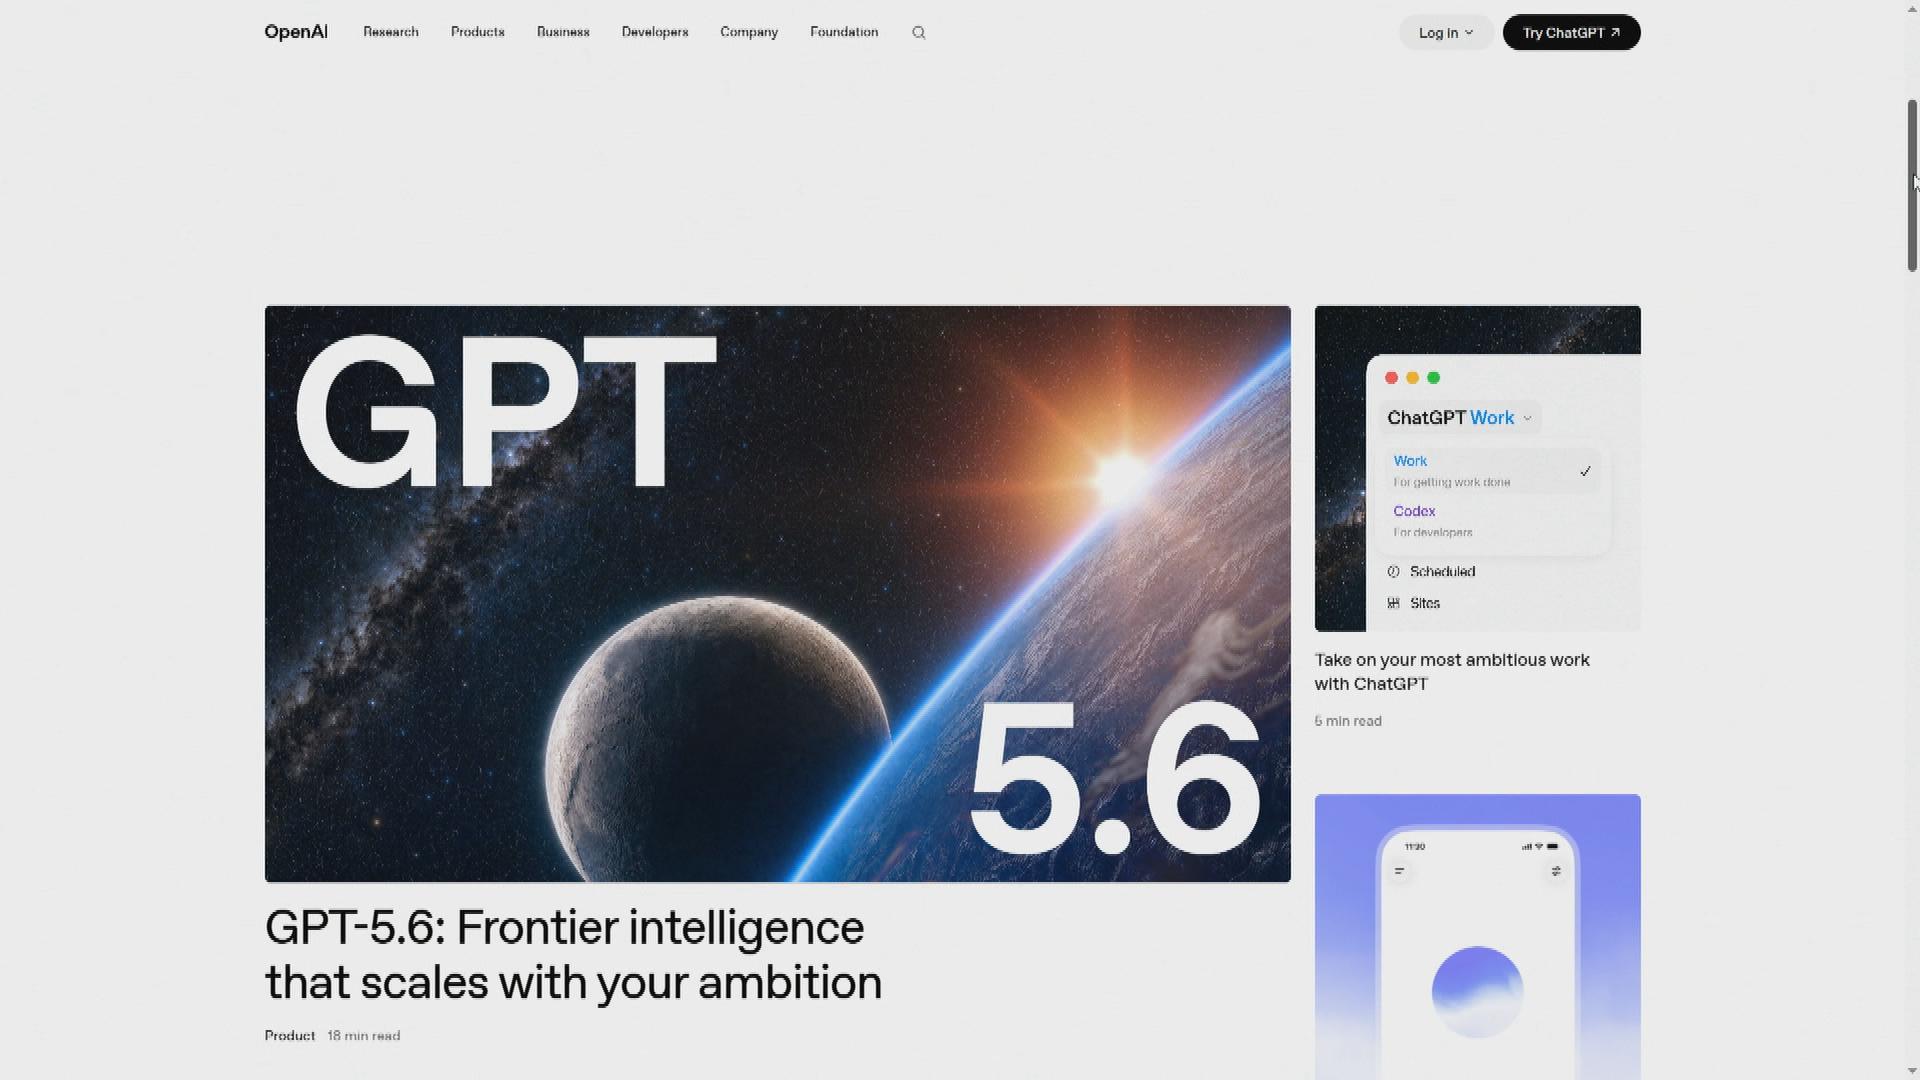The image size is (1920, 1080).
Task: Click the Try ChatGPT button
Action: tap(1571, 33)
